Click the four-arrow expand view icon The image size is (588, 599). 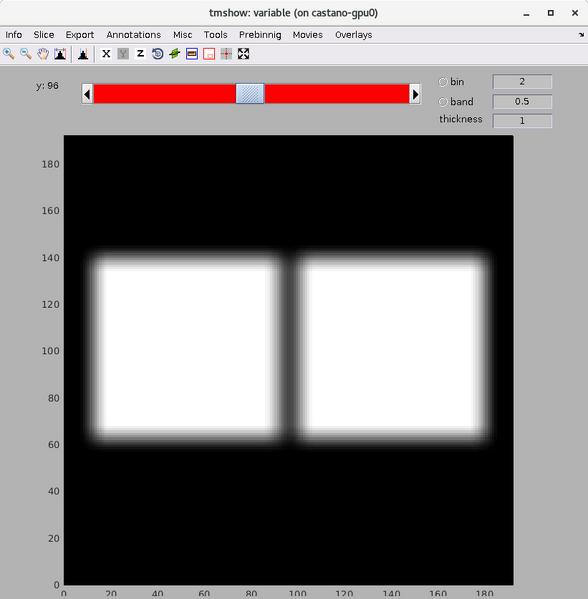click(x=243, y=54)
